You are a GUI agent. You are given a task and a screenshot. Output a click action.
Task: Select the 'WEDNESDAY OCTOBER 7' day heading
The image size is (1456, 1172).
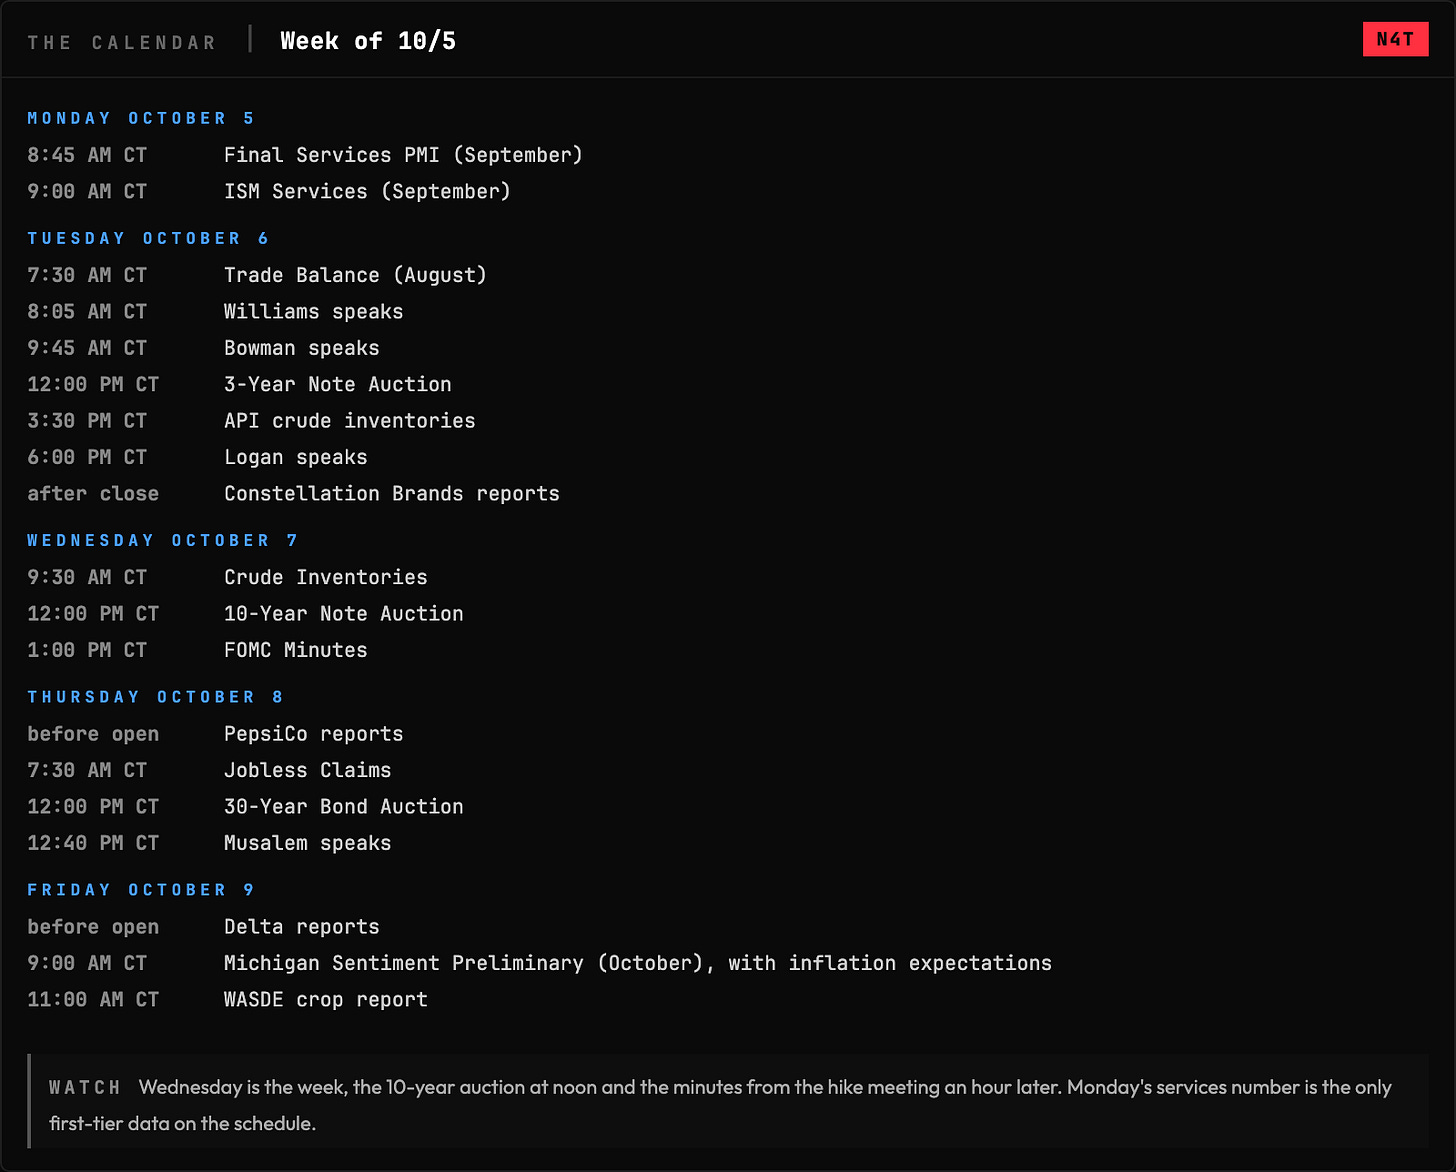(x=163, y=540)
